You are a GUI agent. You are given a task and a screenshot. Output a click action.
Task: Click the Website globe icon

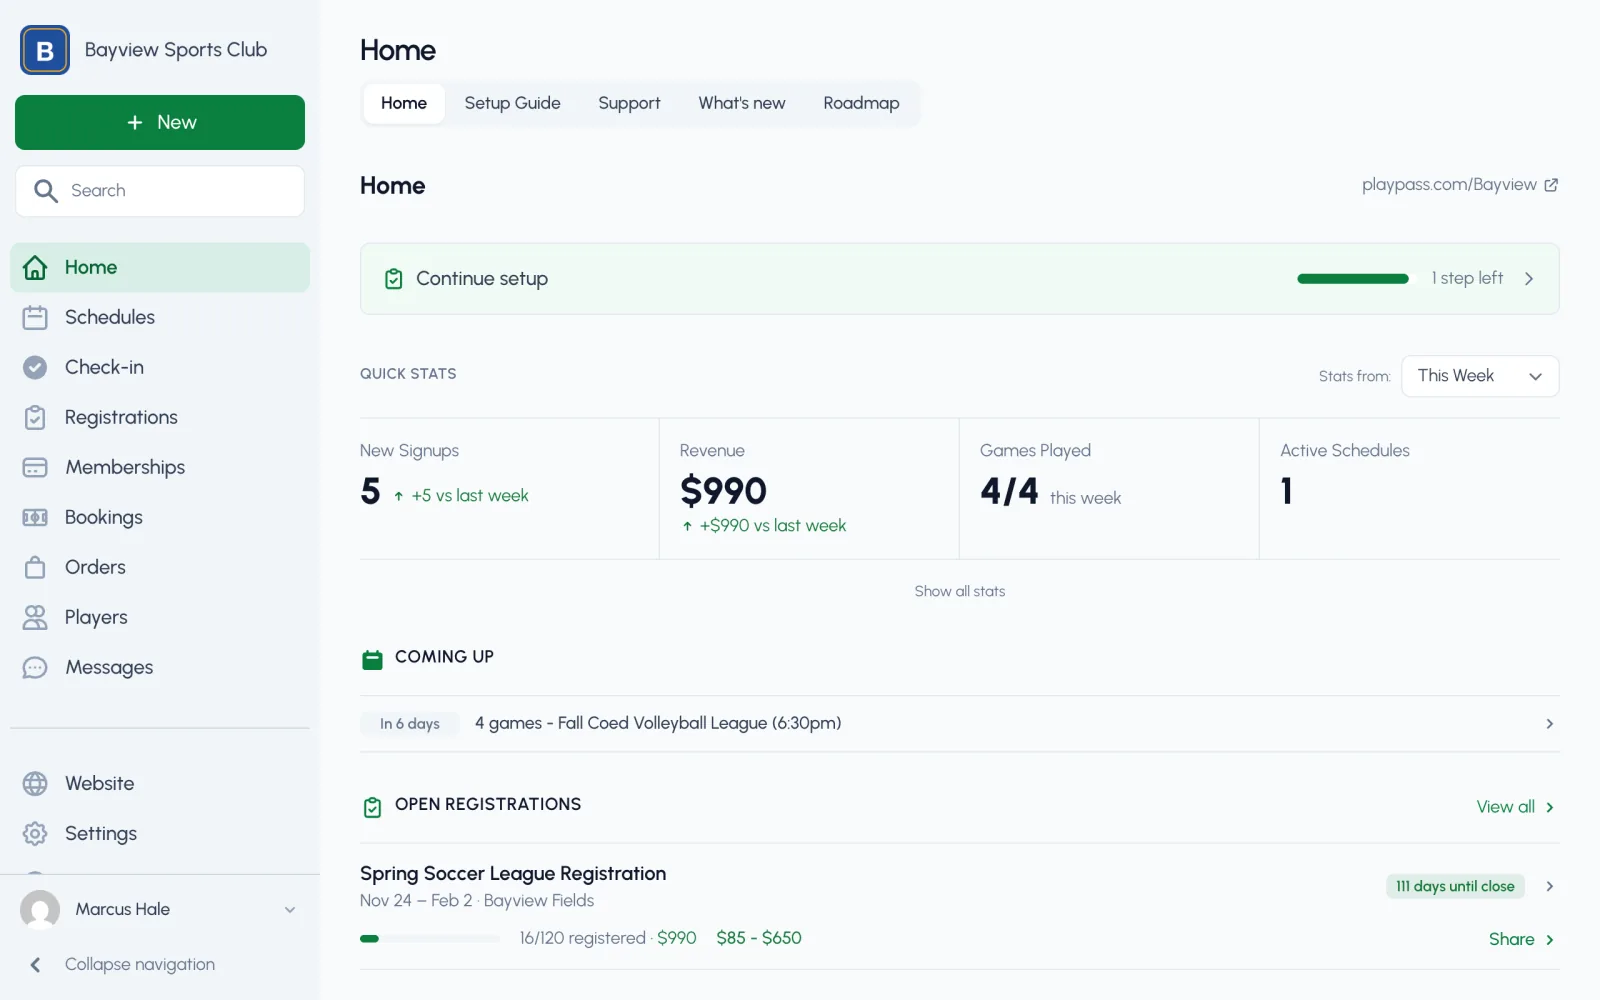click(x=35, y=783)
